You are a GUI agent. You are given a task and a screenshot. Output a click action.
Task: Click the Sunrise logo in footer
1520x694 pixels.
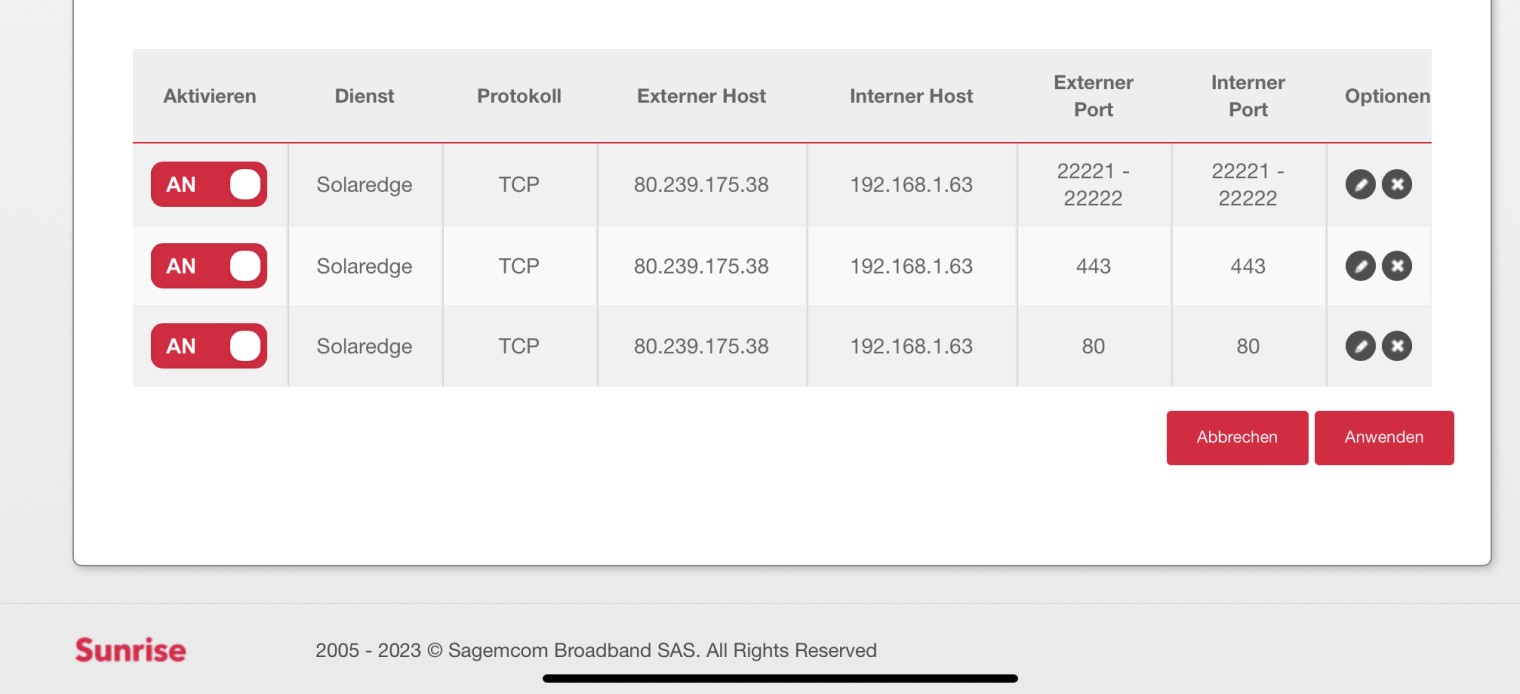[x=130, y=651]
